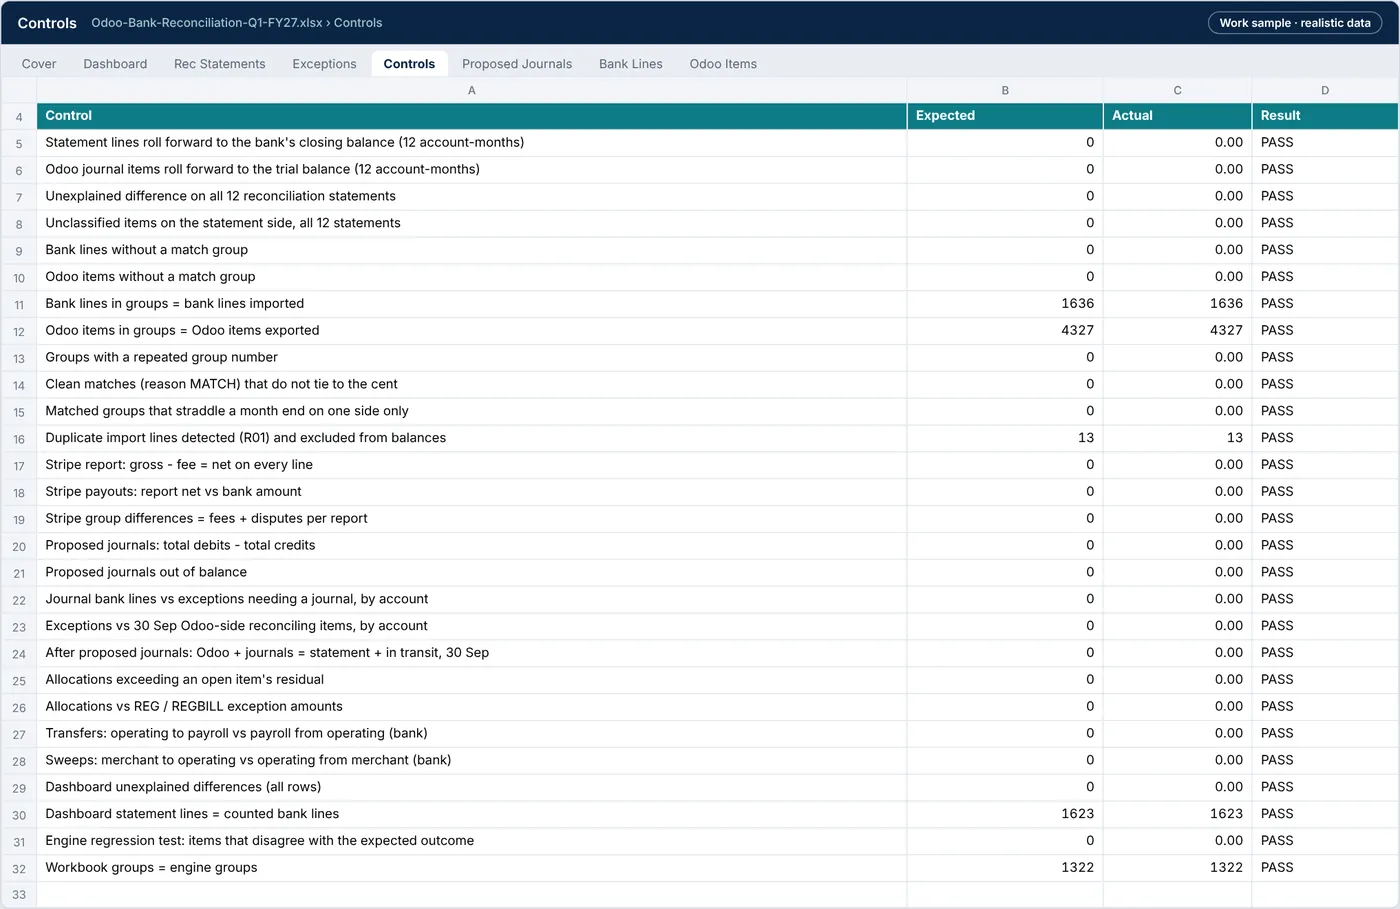This screenshot has height=909, width=1400.
Task: Click 'Allocations exceeding an open item's residual' cell
Action: click(472, 680)
